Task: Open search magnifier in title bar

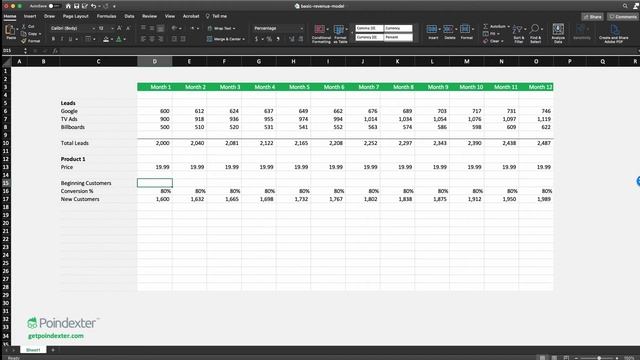Action: [x=625, y=6]
